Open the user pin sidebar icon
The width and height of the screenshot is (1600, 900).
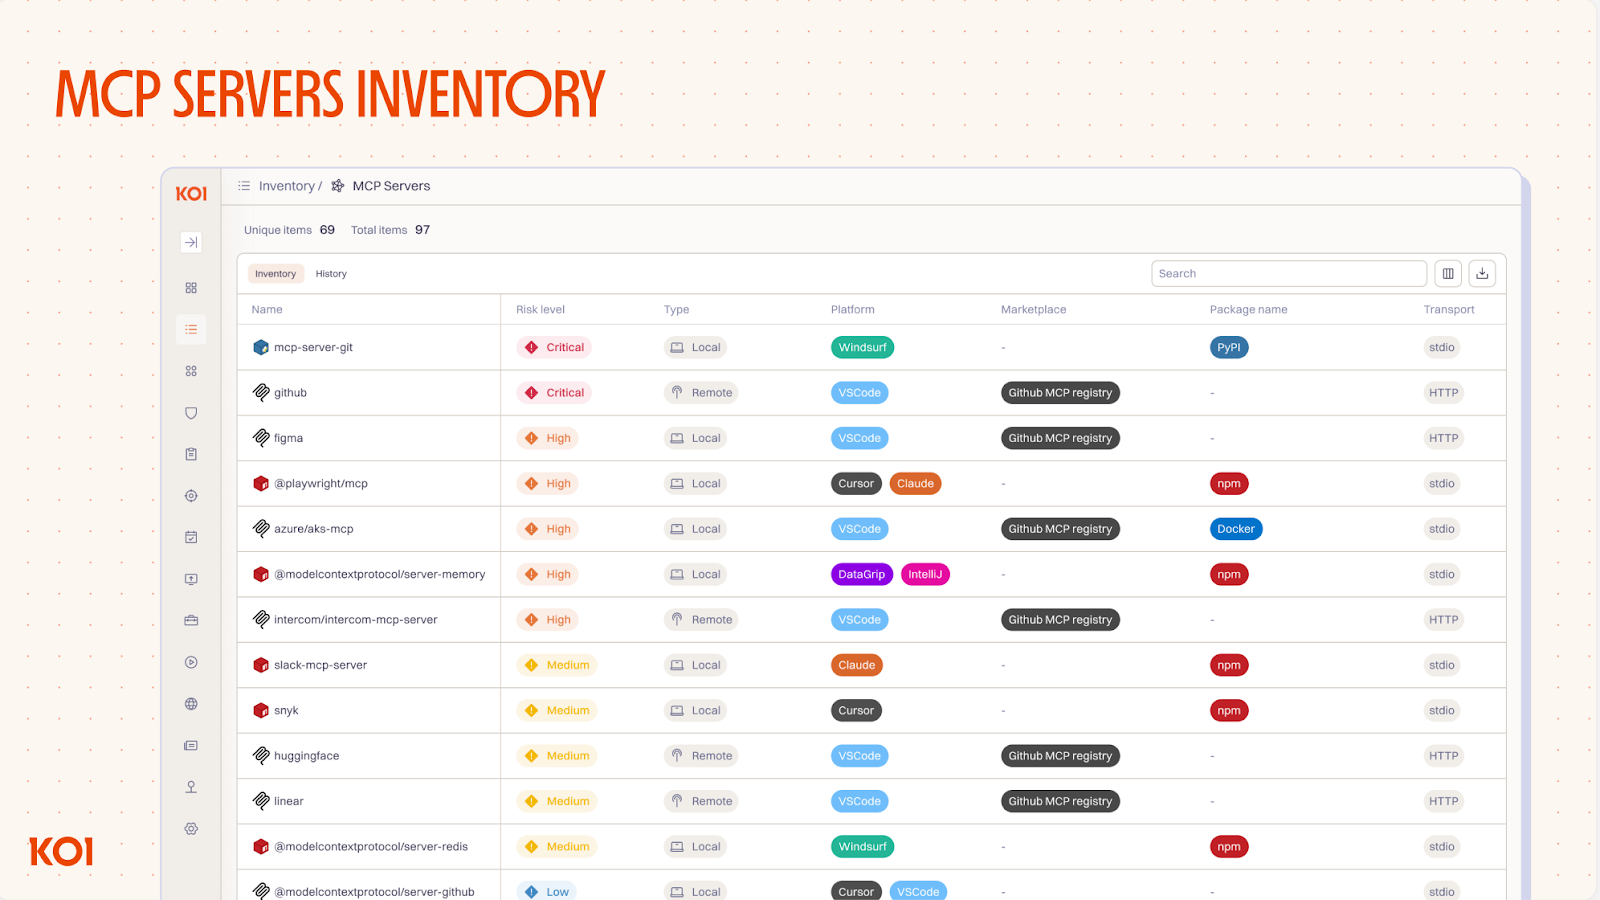pyautogui.click(x=191, y=787)
